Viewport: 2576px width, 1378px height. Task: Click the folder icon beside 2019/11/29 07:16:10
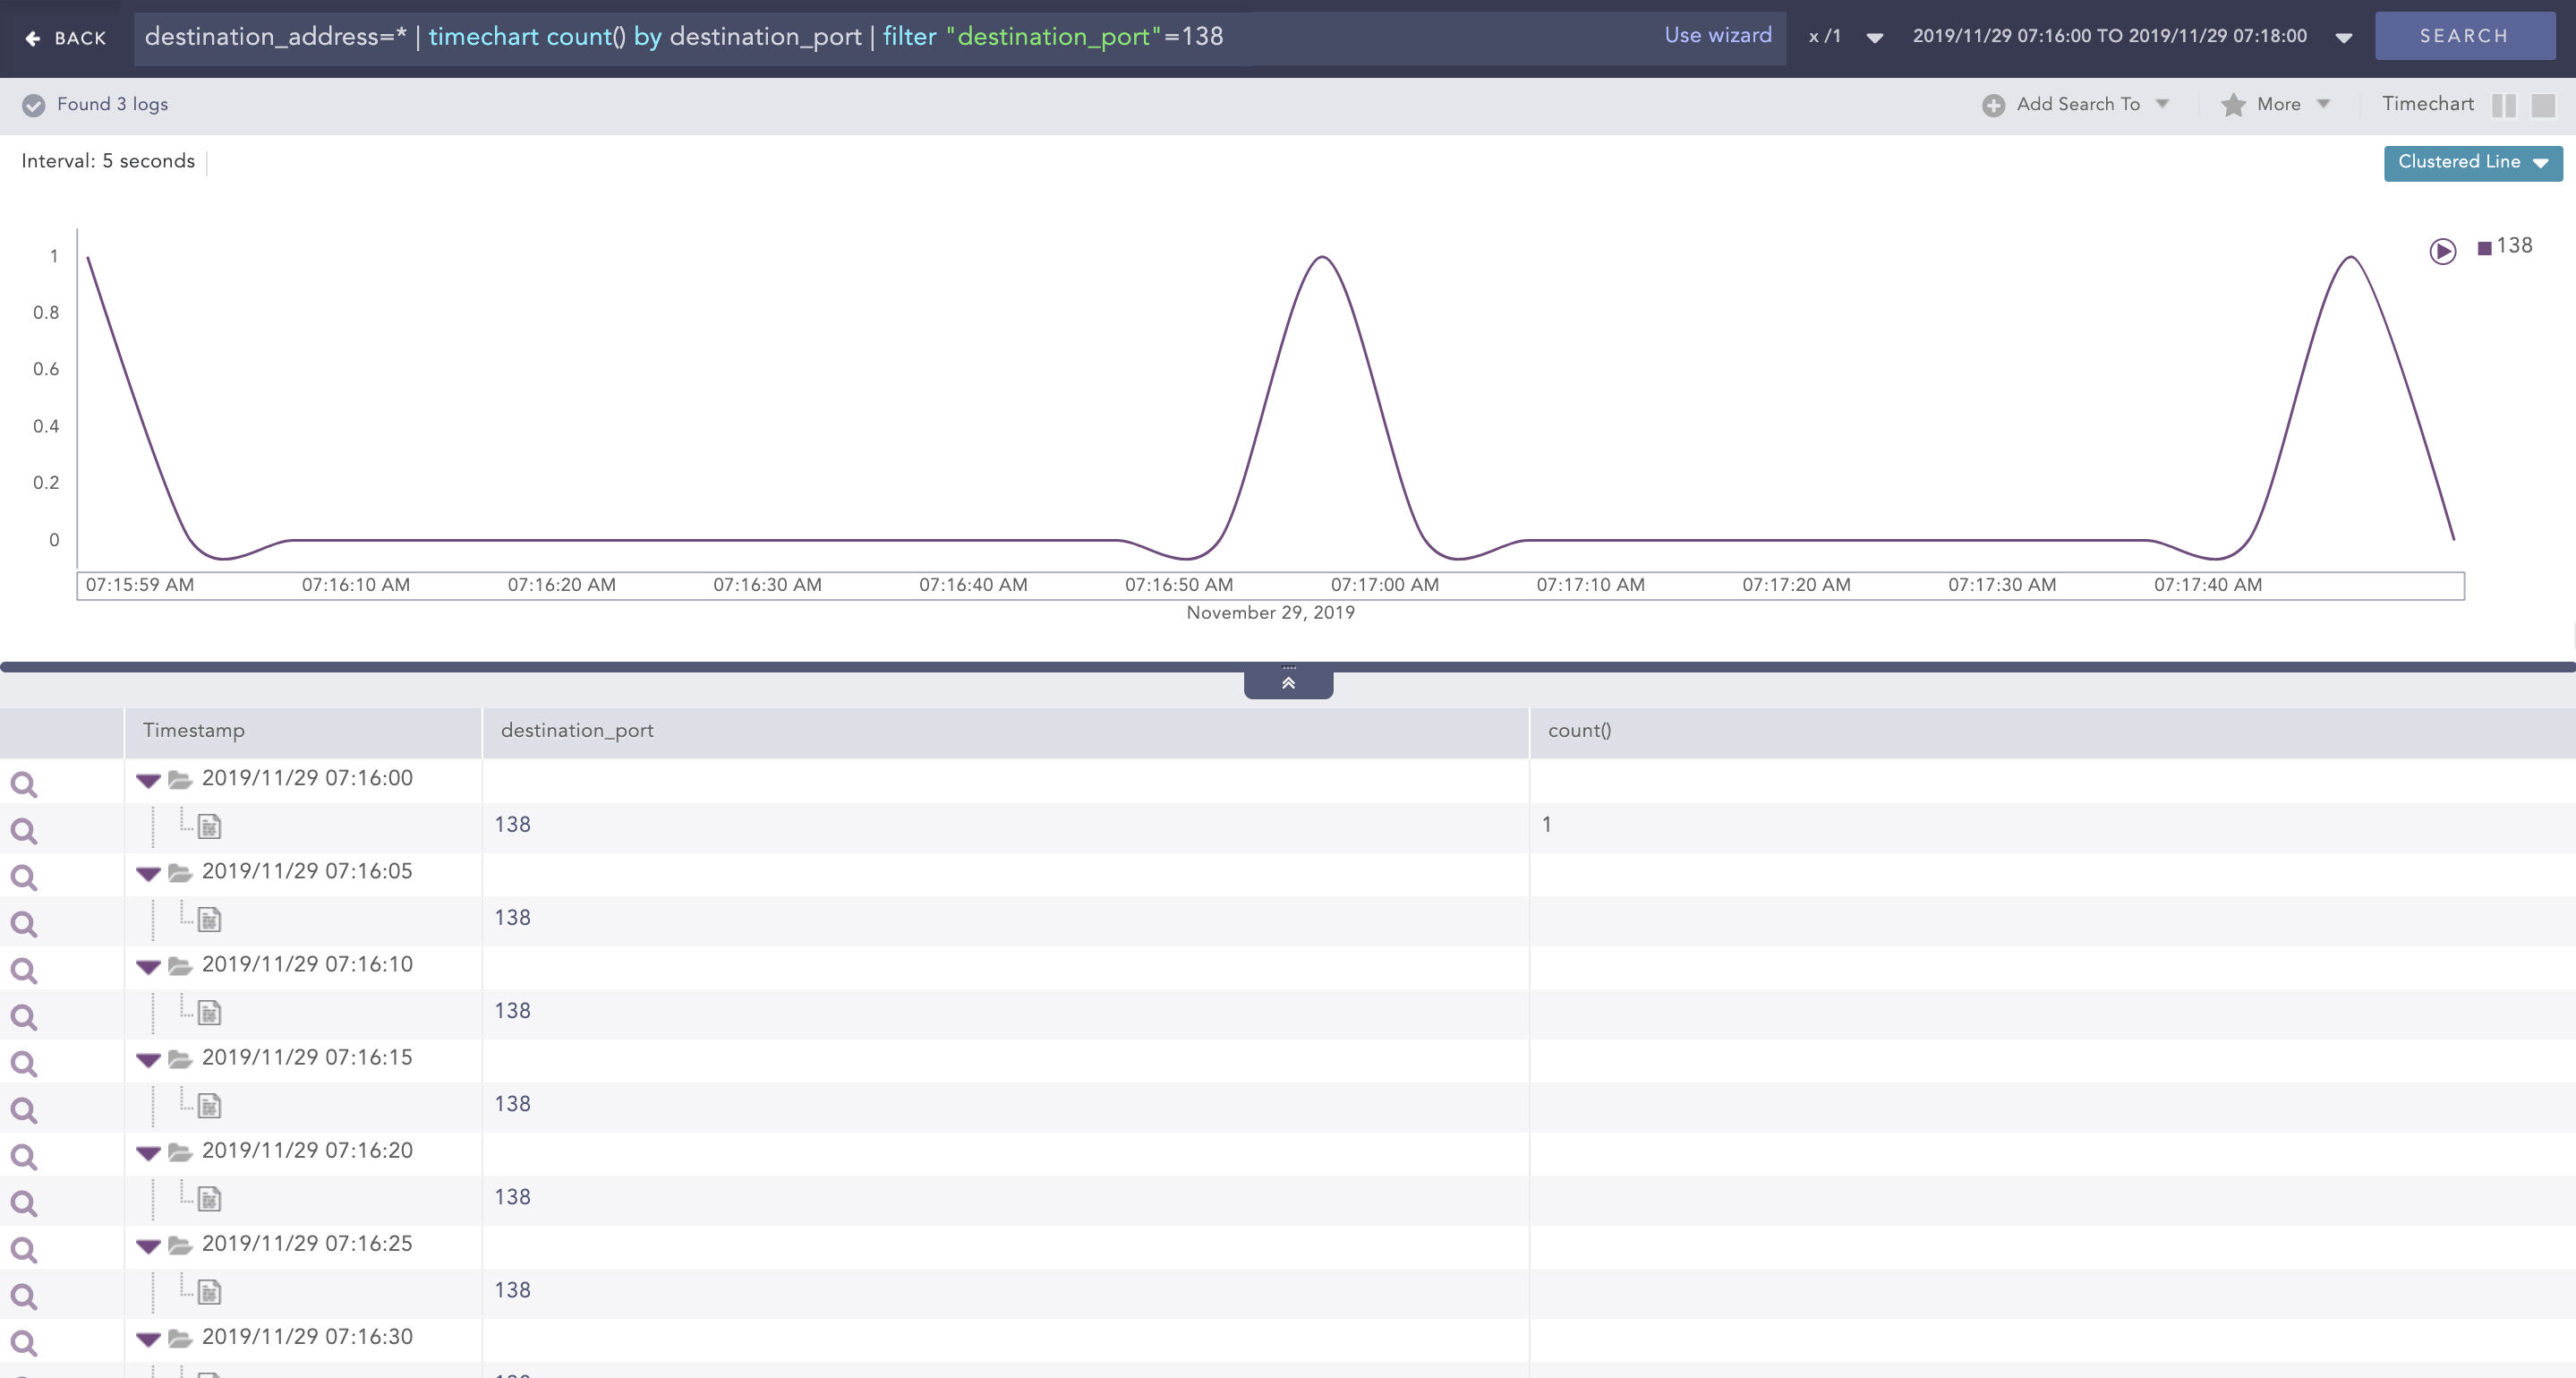[180, 966]
